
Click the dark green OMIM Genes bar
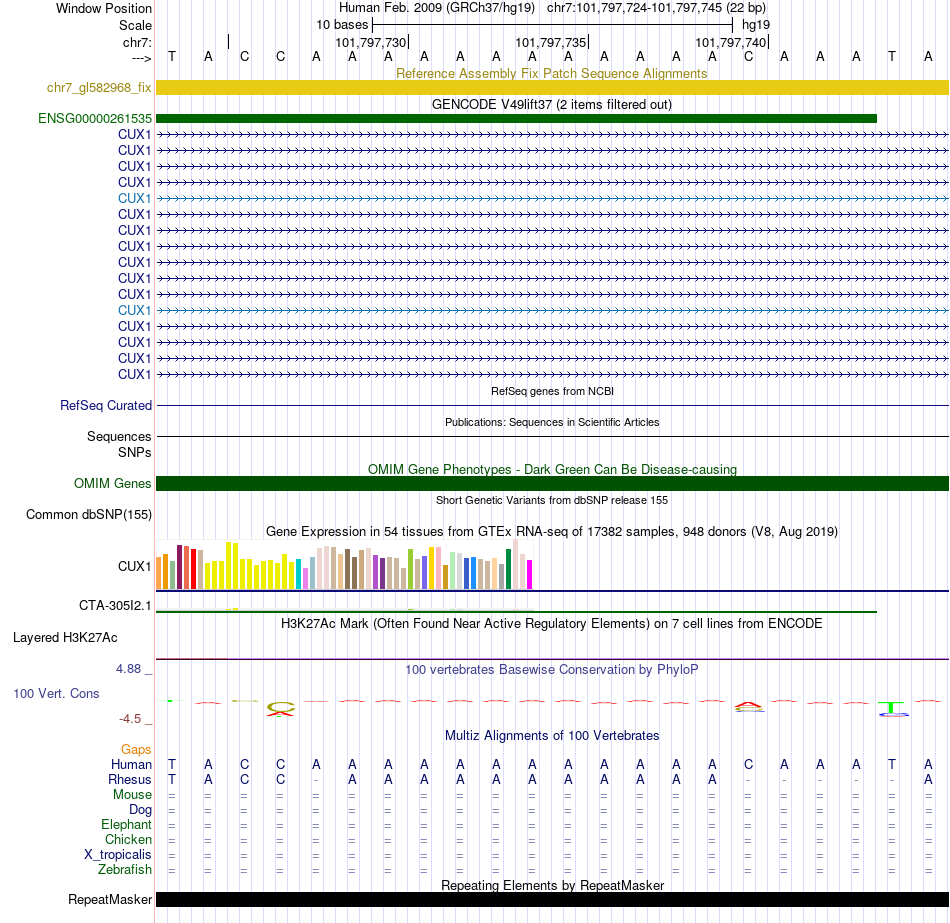point(552,483)
